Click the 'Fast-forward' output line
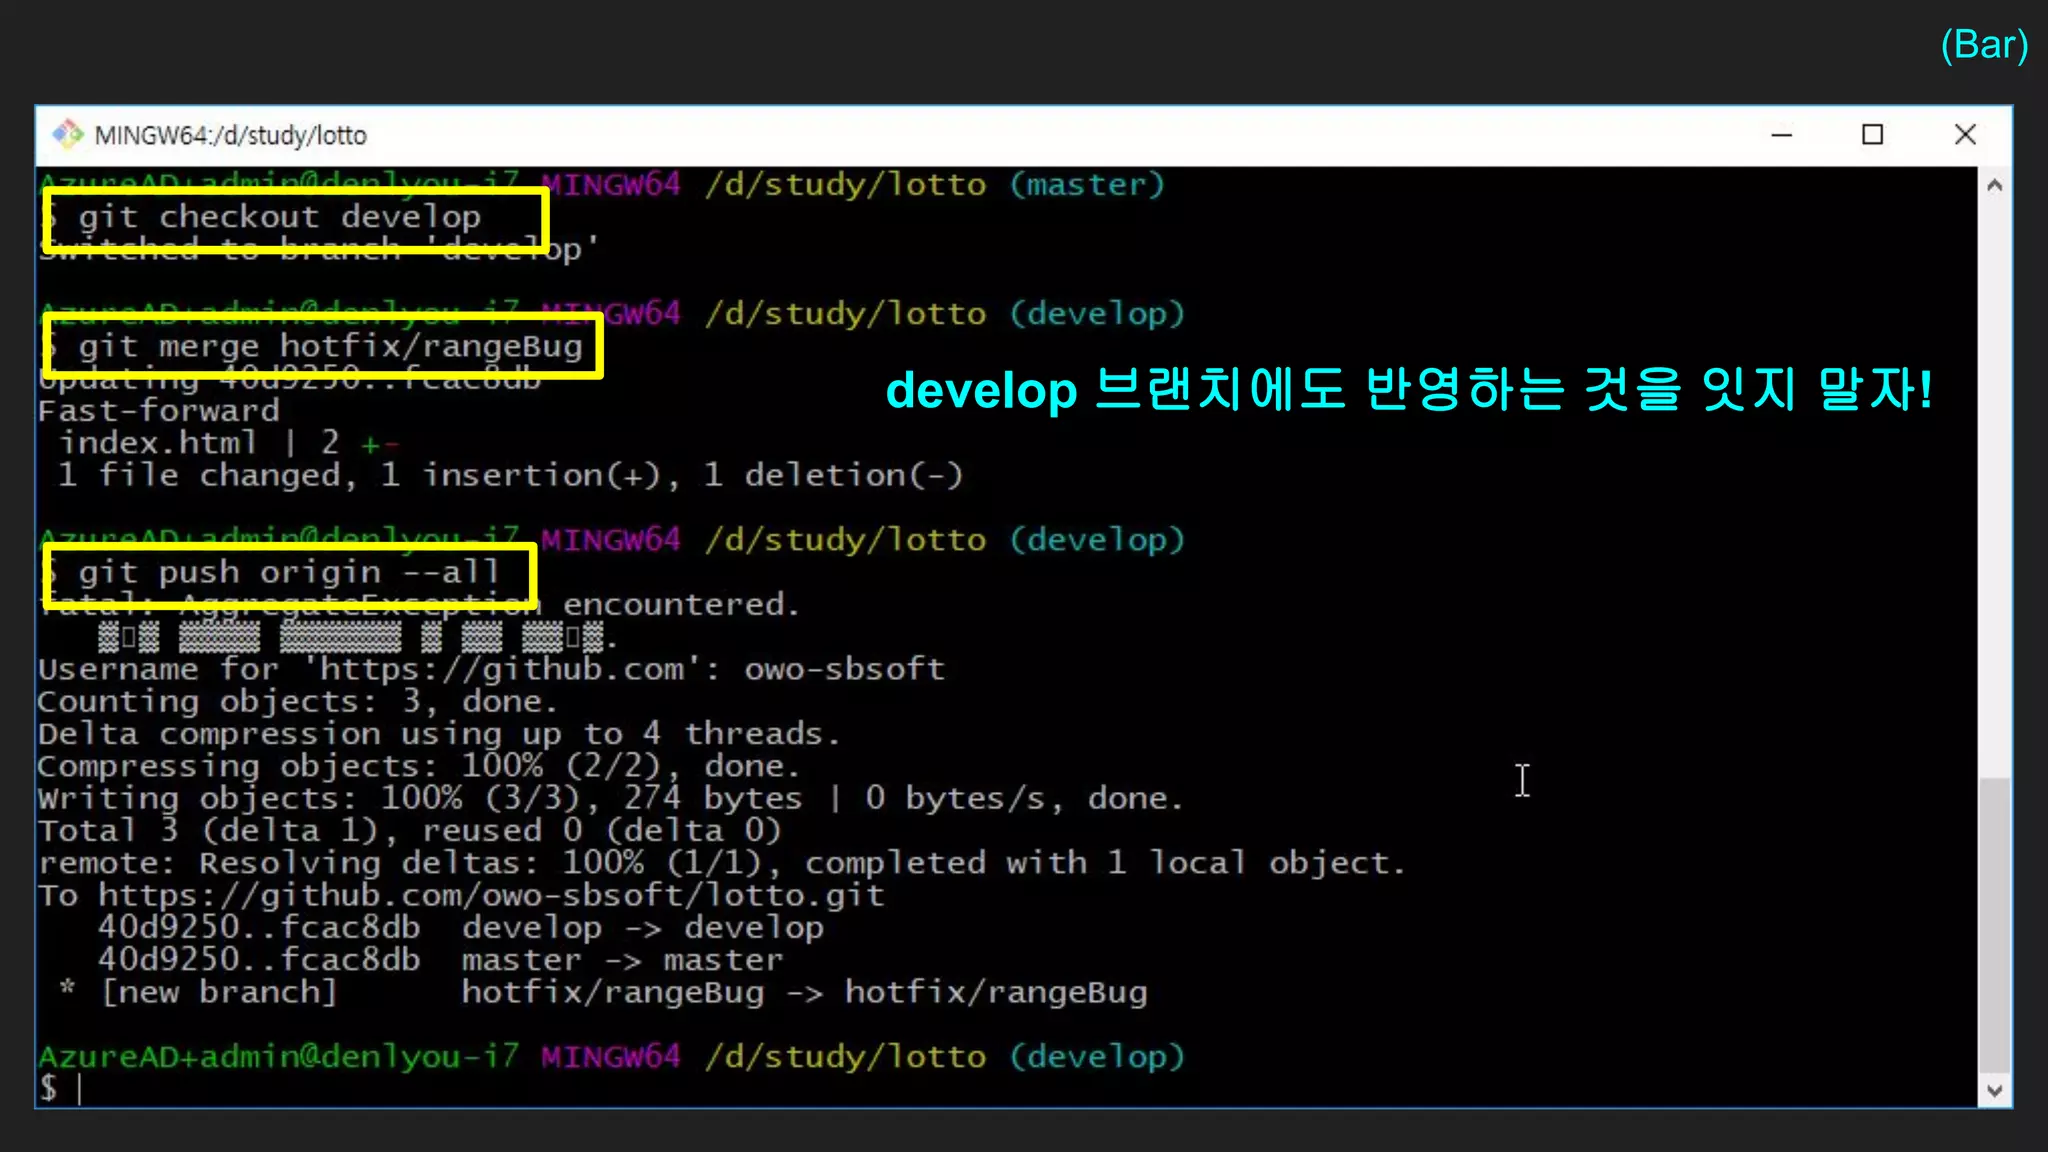2048x1152 pixels. [159, 411]
